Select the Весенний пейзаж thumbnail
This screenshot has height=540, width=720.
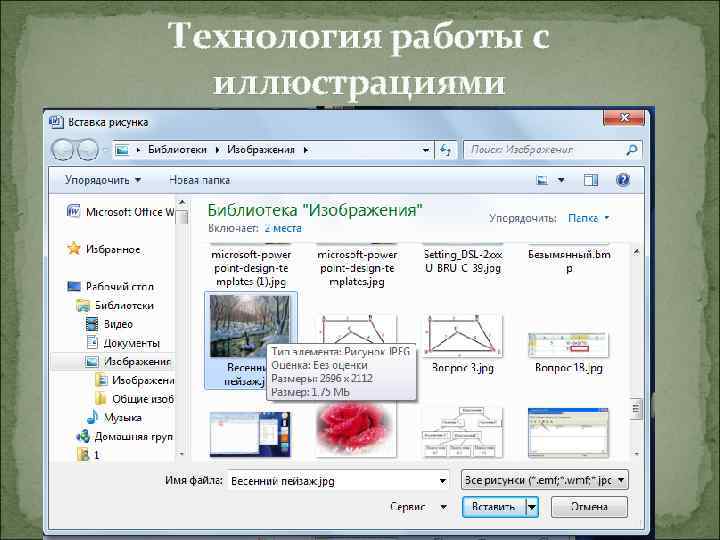pyautogui.click(x=249, y=326)
